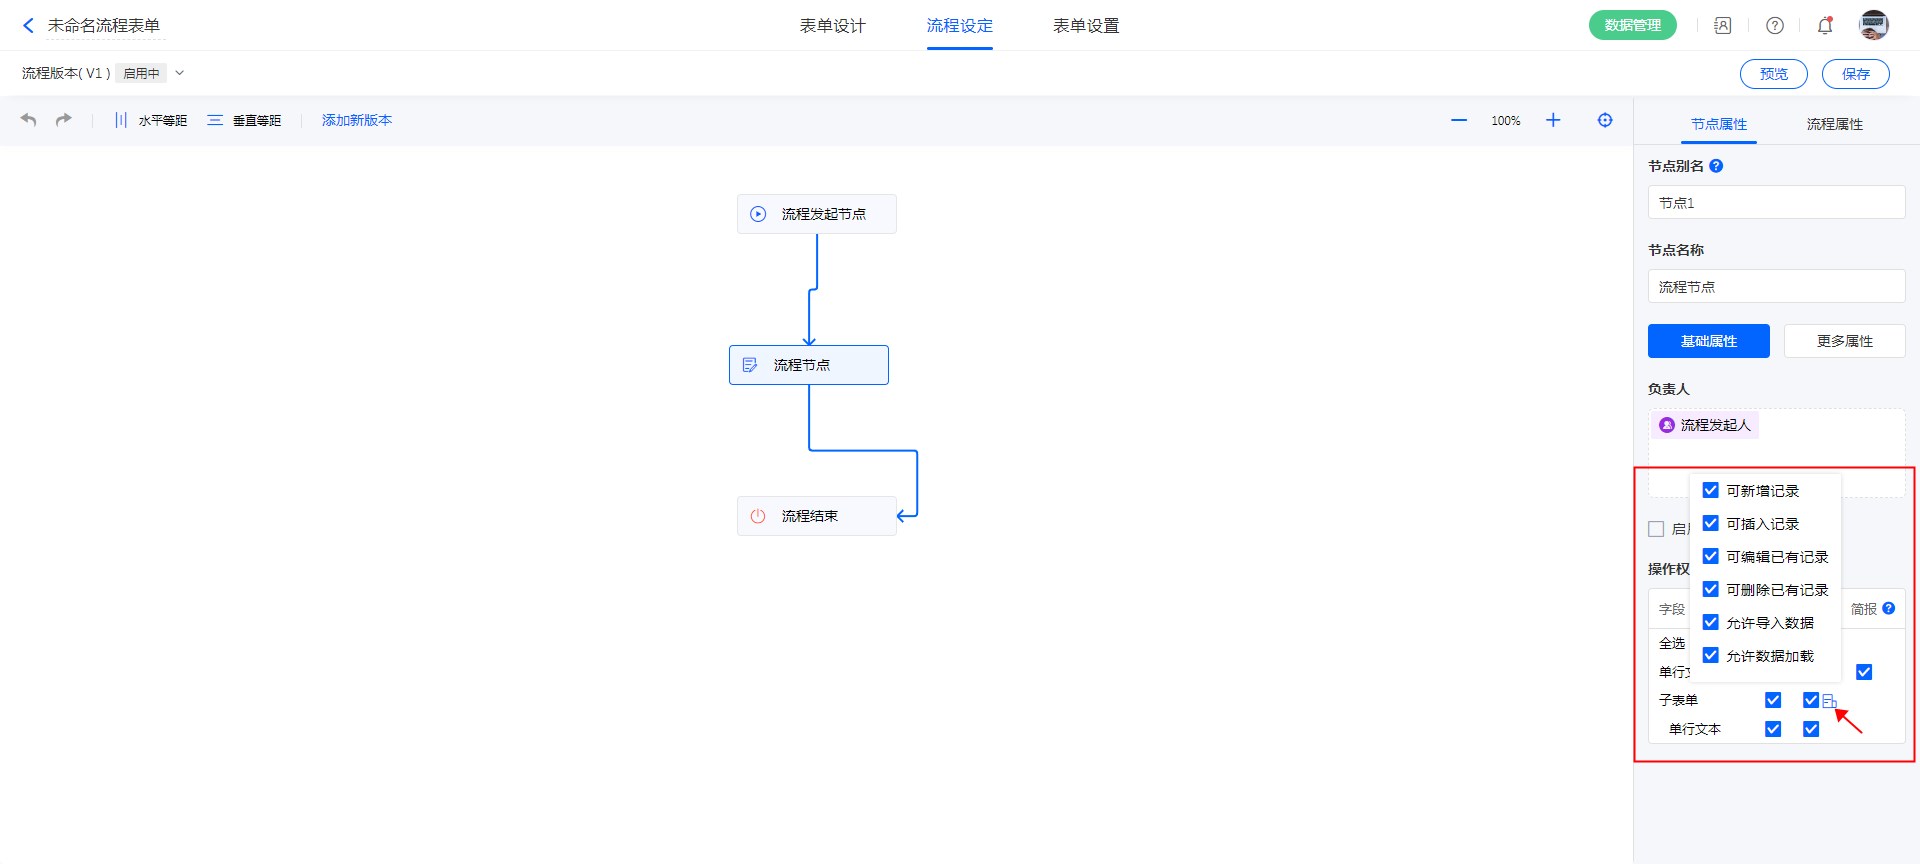Open the 流程属性 tab

coord(1834,124)
